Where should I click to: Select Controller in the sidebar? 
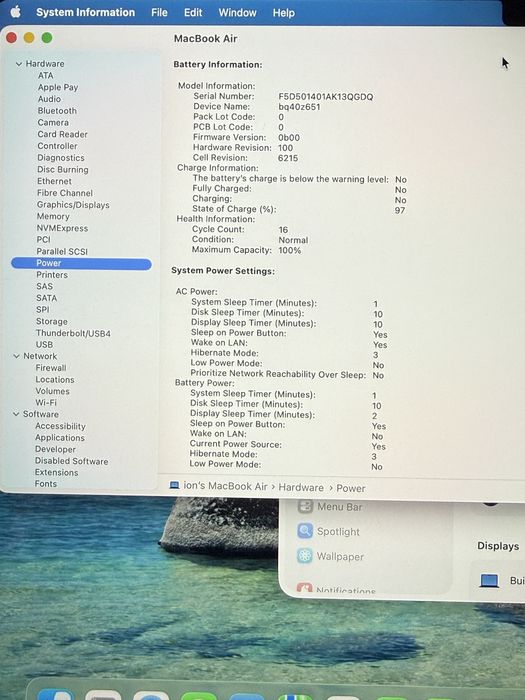(57, 146)
